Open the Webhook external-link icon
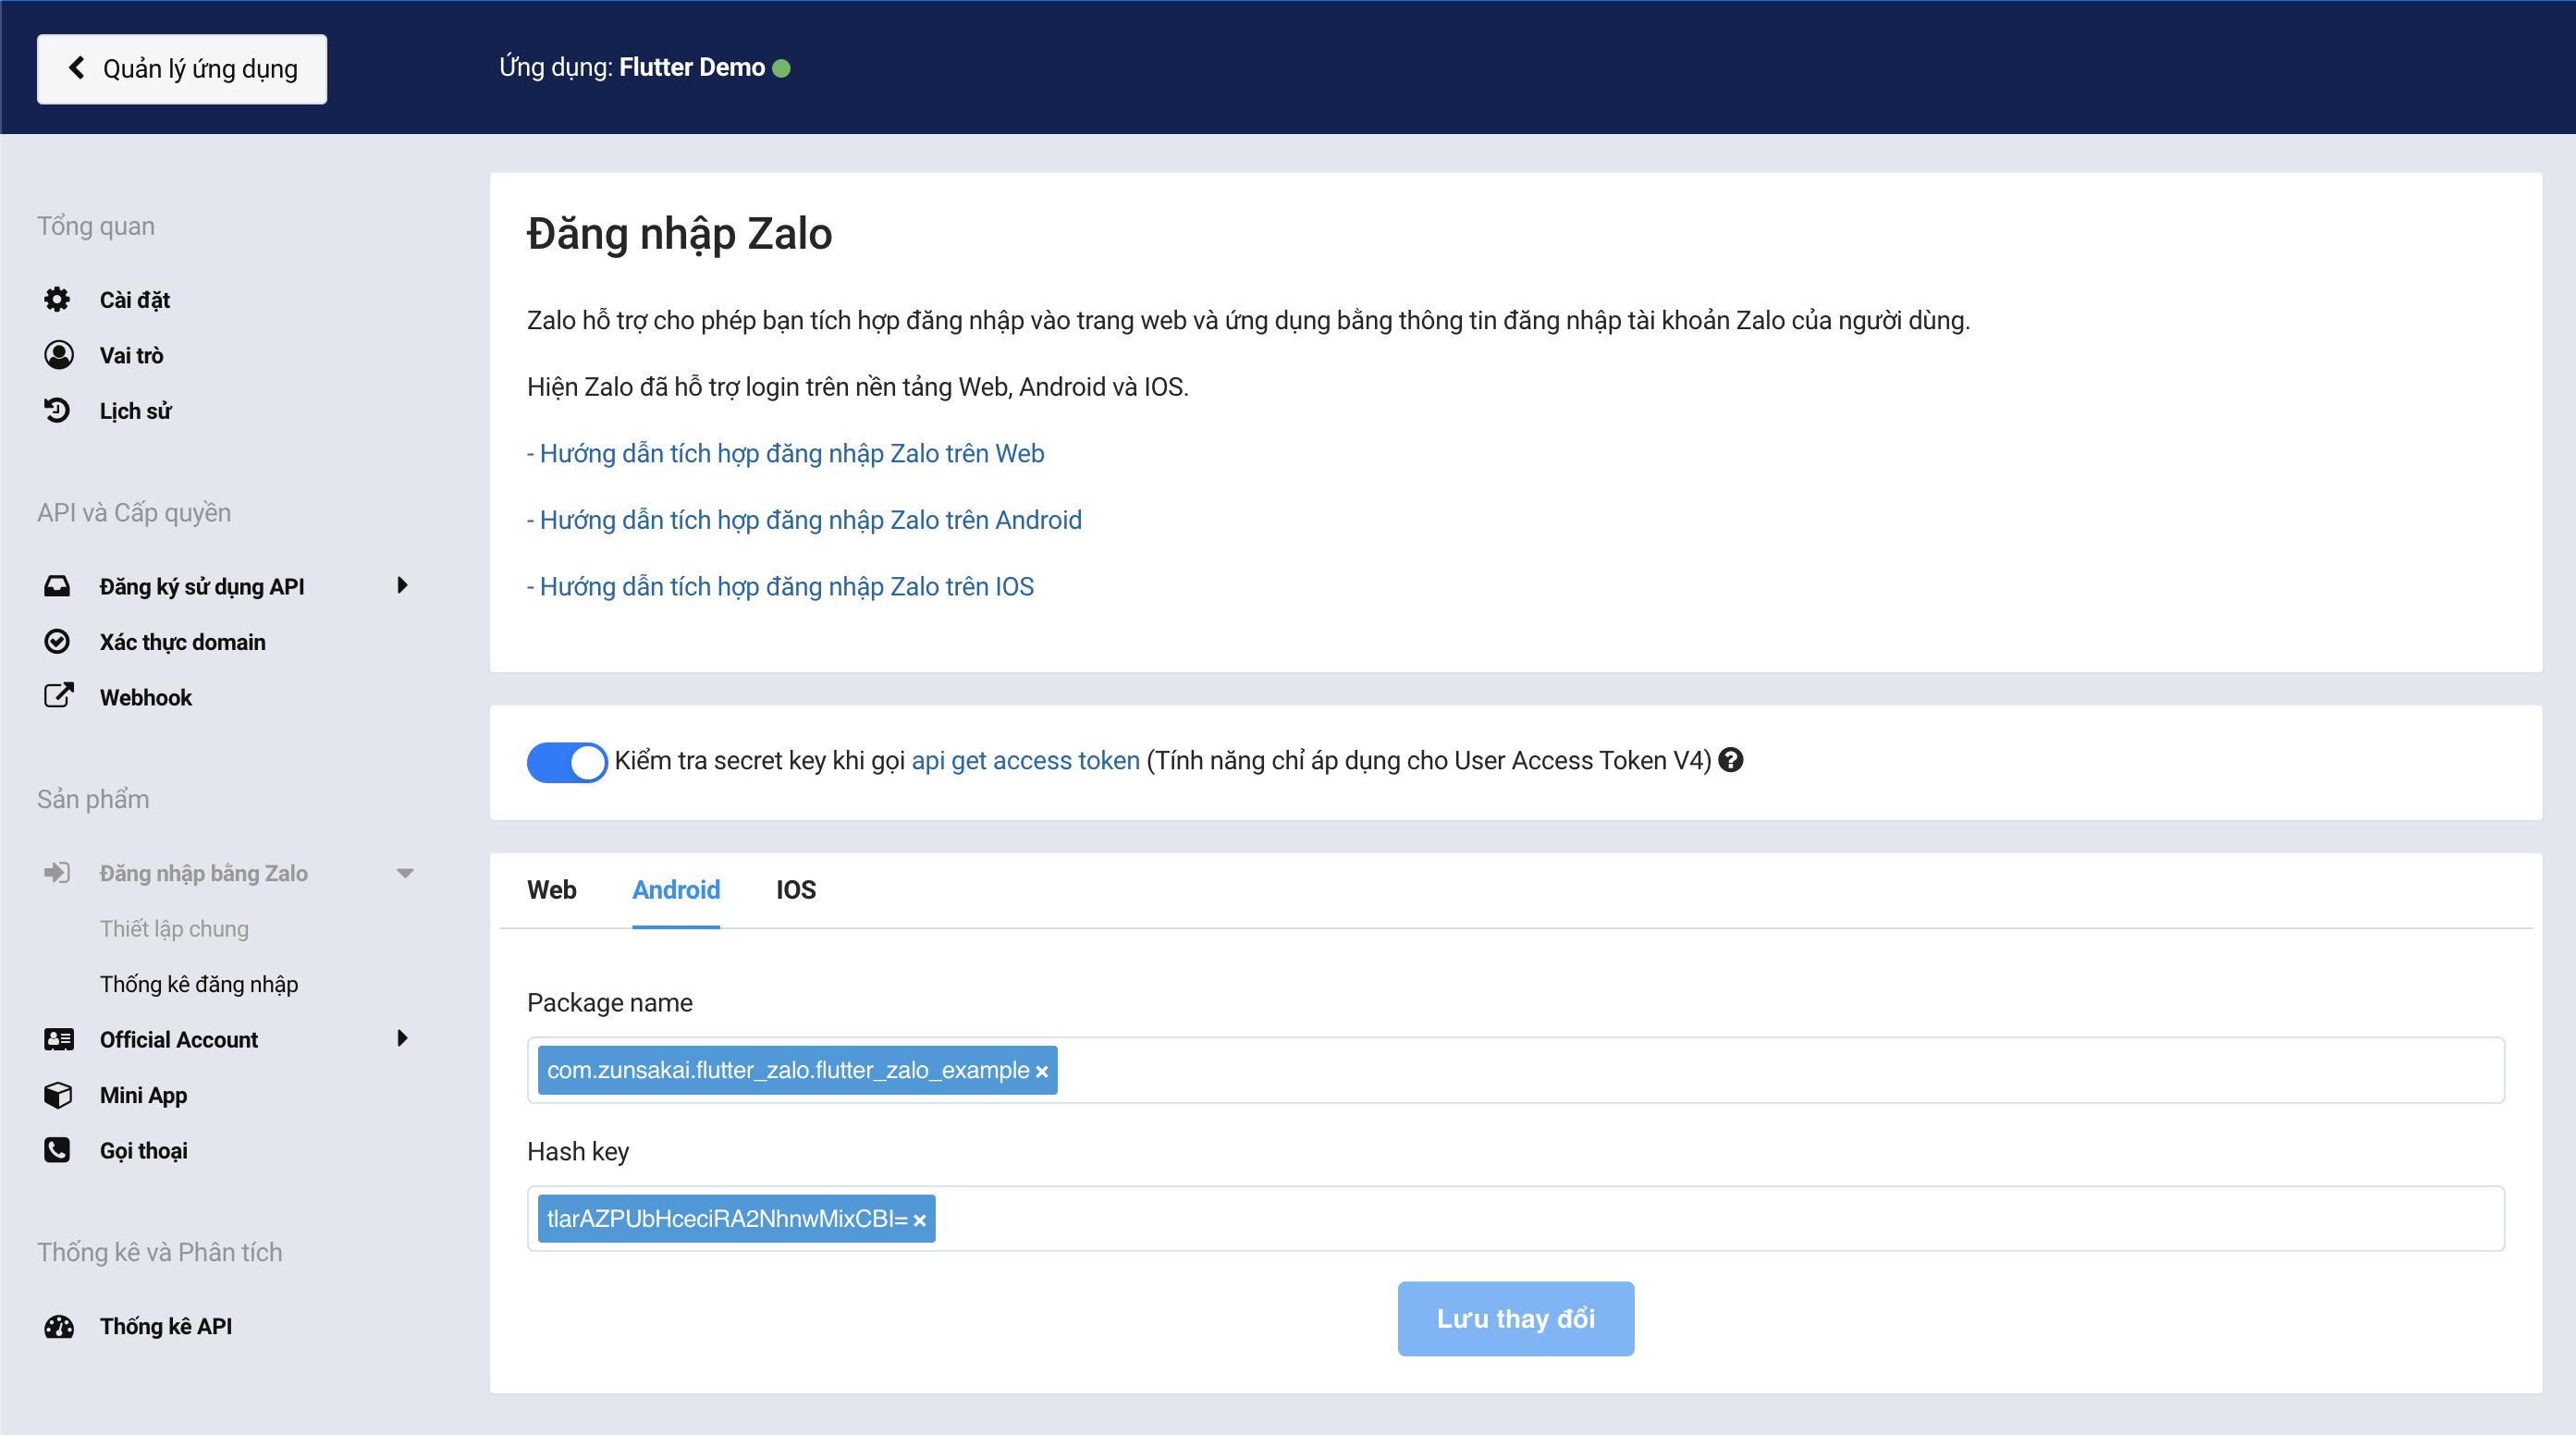Image resolution: width=2576 pixels, height=1435 pixels. click(58, 696)
